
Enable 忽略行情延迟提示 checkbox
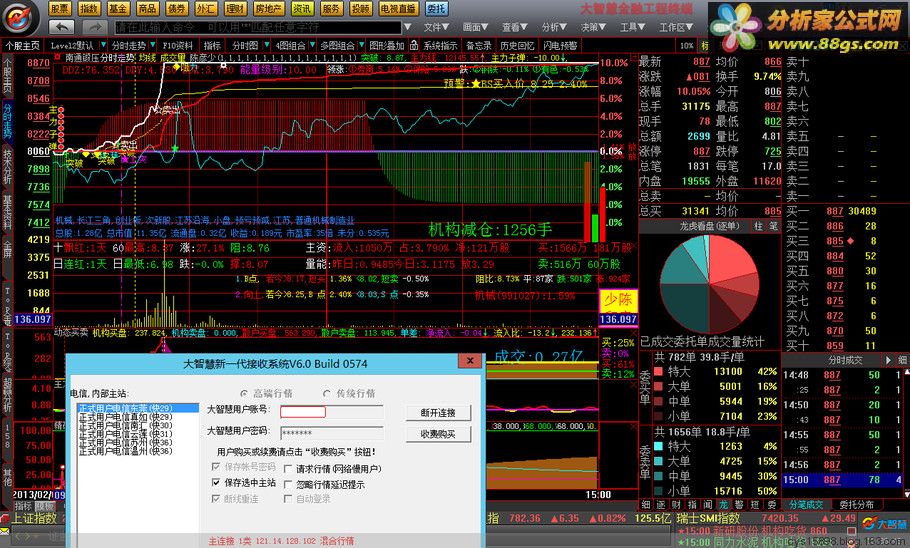[288, 484]
